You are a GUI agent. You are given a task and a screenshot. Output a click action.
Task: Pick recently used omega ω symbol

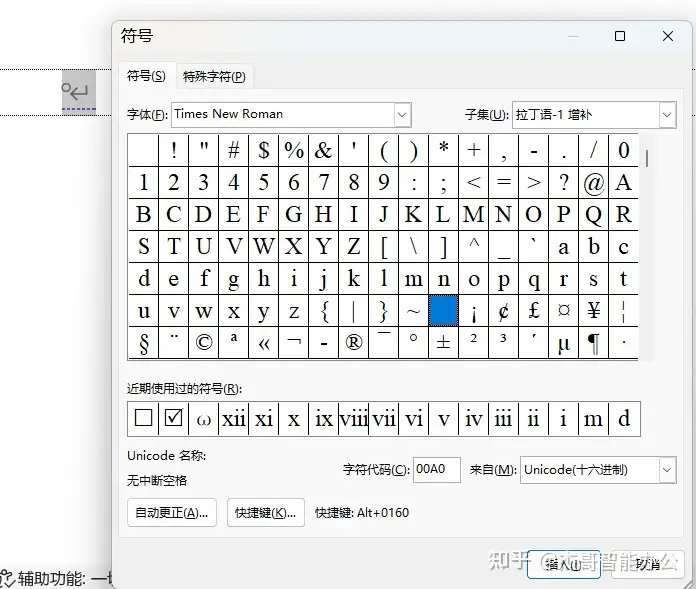tap(203, 418)
